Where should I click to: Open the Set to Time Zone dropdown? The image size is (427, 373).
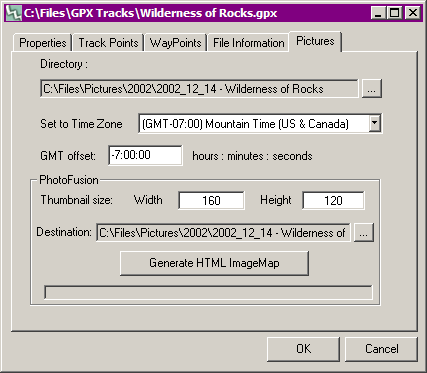point(260,124)
